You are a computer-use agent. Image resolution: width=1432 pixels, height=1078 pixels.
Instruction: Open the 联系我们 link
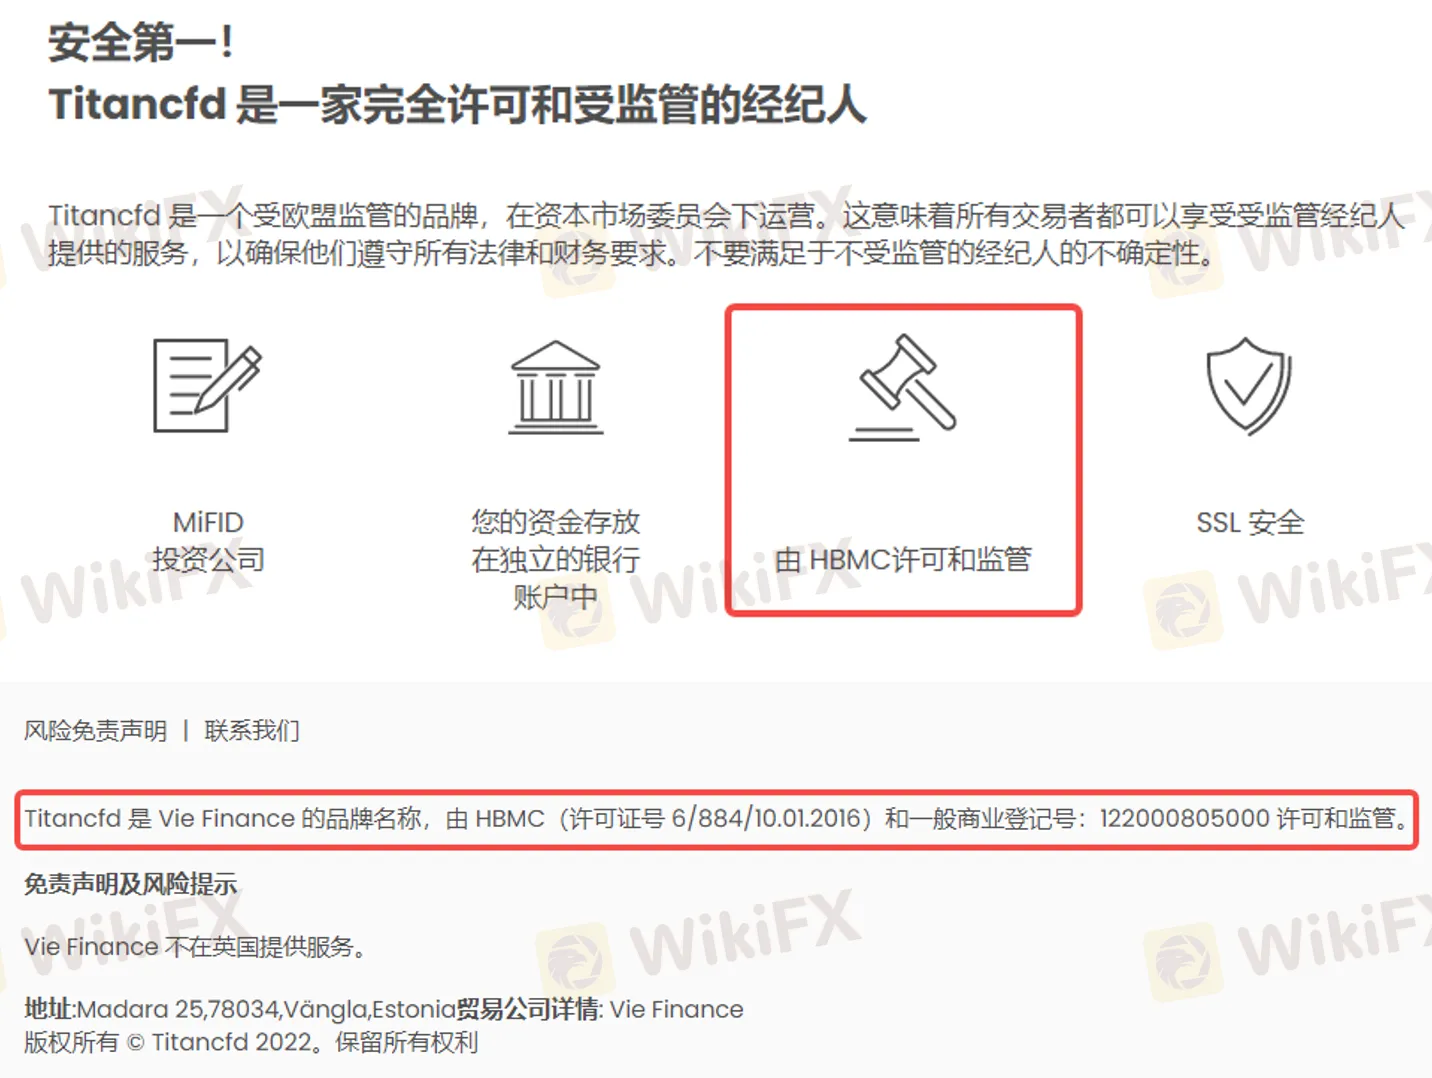252,731
